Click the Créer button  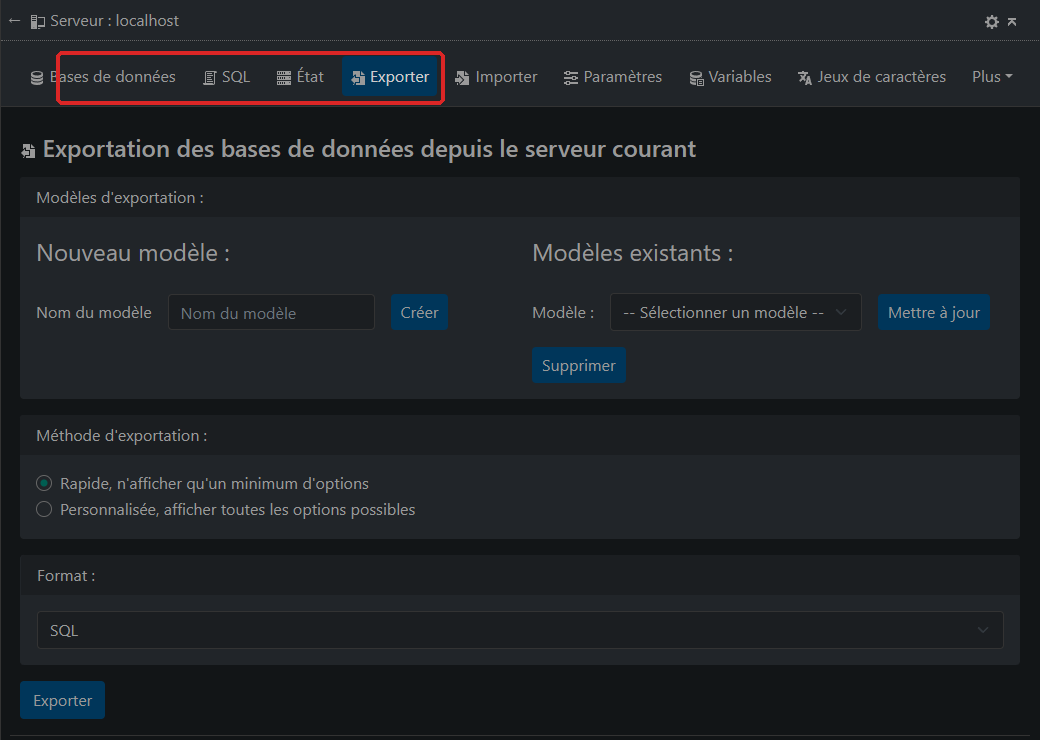point(419,312)
